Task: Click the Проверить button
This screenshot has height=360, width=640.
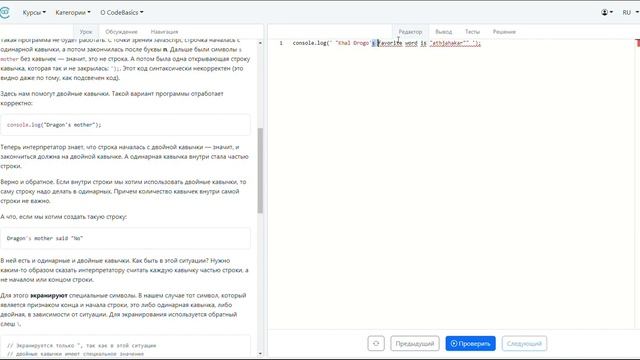Action: (x=471, y=343)
